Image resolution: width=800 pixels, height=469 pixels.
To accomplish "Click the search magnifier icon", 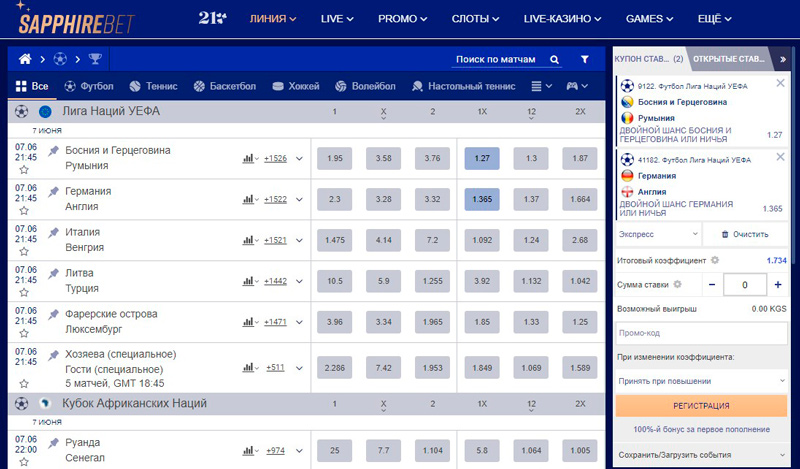I will point(554,59).
